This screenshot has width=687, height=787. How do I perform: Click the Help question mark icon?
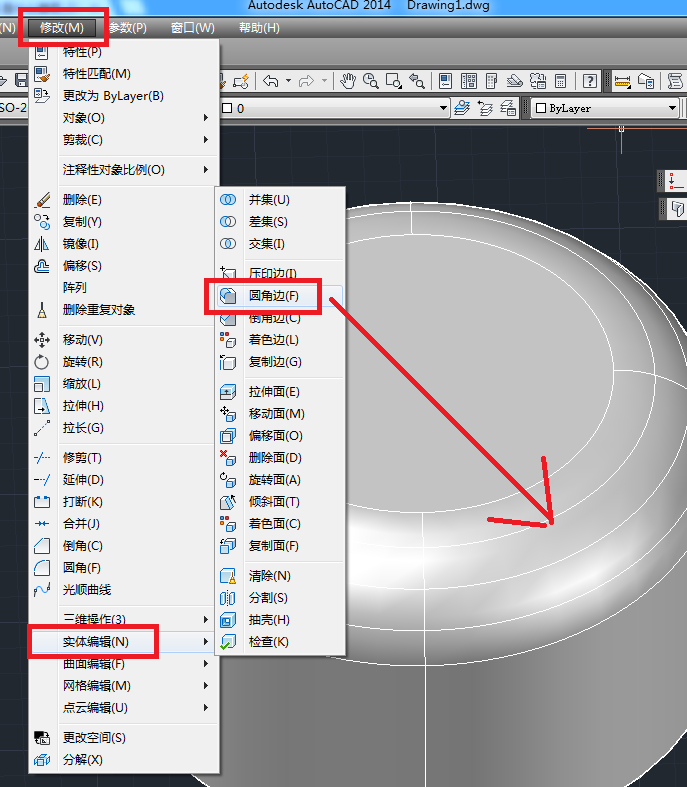click(x=590, y=81)
